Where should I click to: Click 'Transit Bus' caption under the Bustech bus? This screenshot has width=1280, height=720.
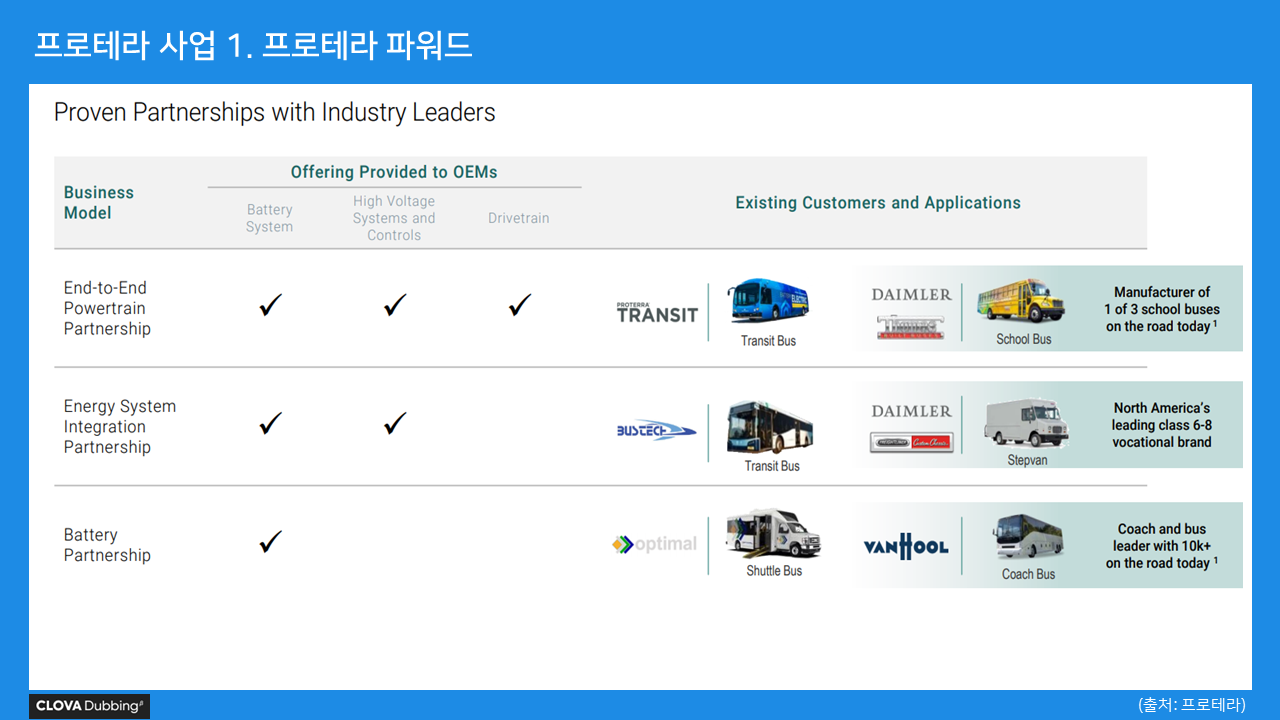pos(772,466)
